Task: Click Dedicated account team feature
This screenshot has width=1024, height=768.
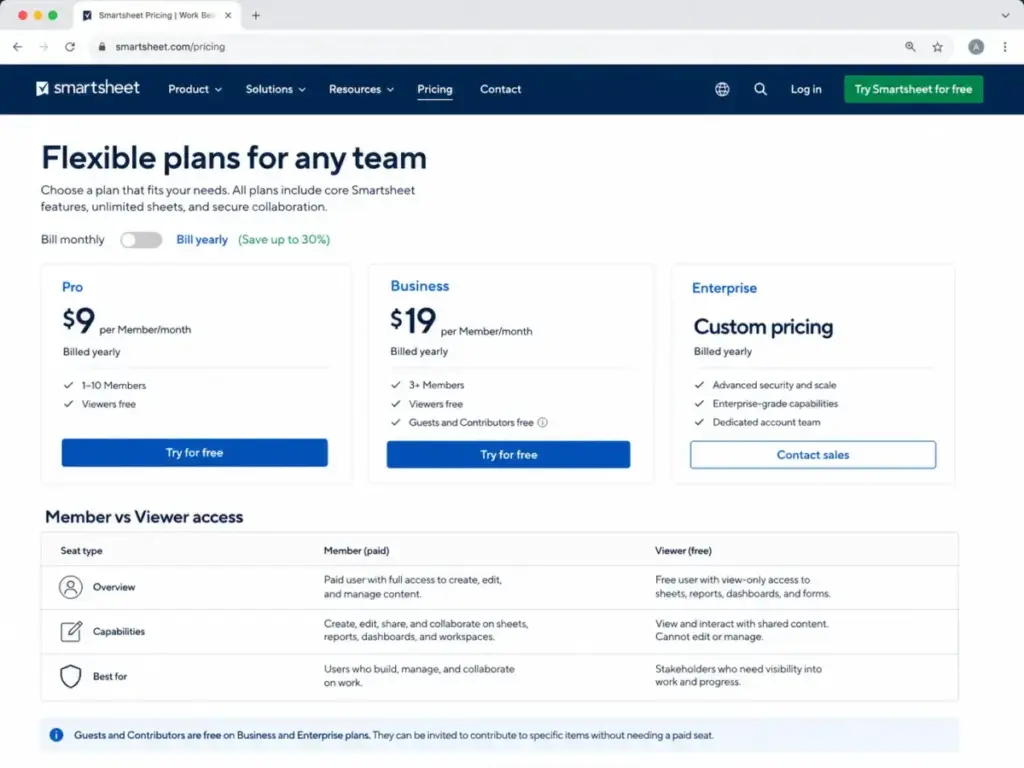Action: [766, 423]
